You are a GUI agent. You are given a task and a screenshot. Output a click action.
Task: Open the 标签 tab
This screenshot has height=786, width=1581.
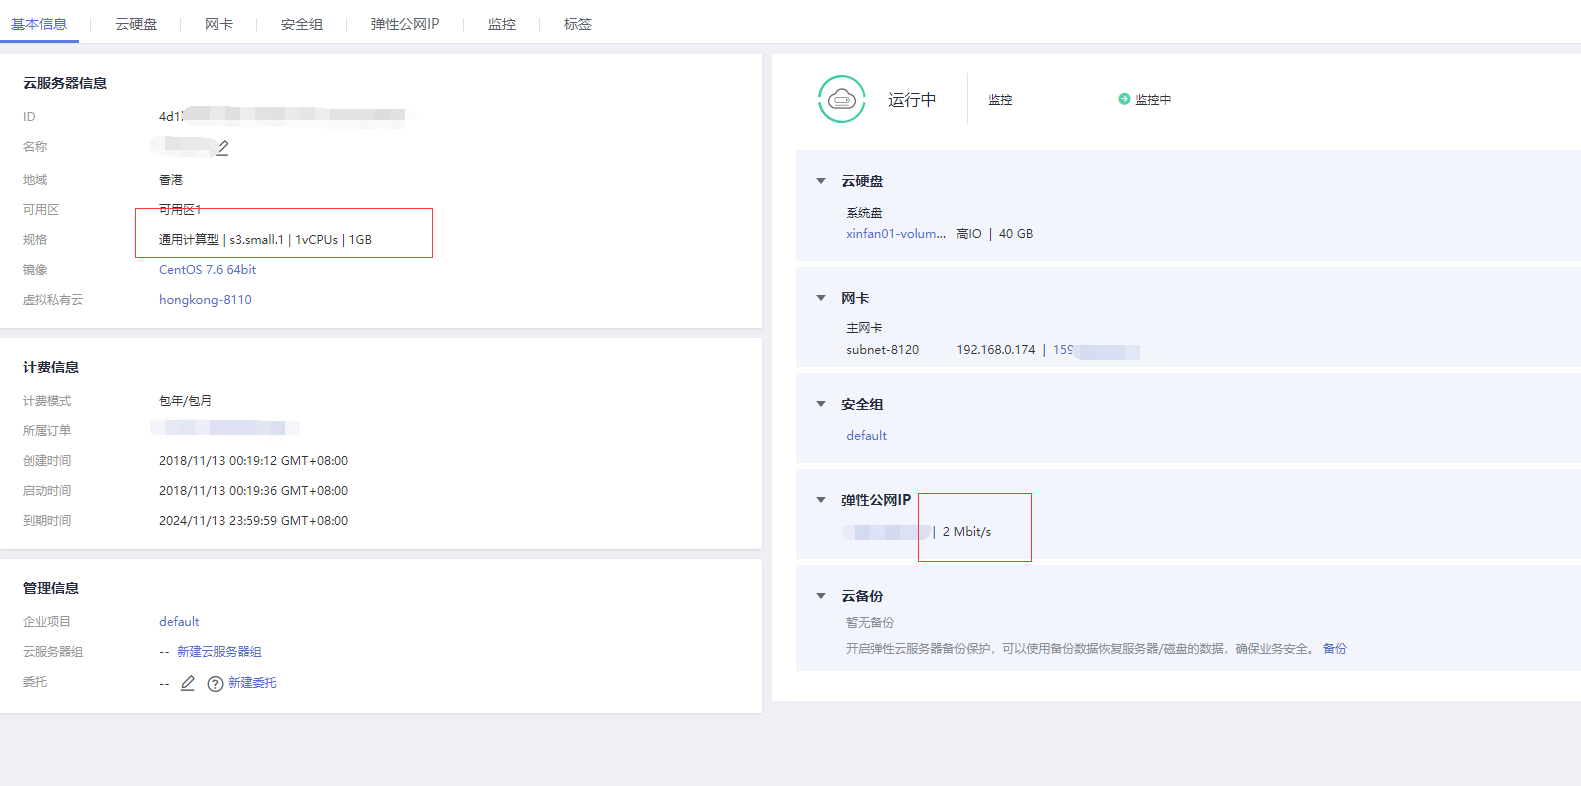point(578,24)
